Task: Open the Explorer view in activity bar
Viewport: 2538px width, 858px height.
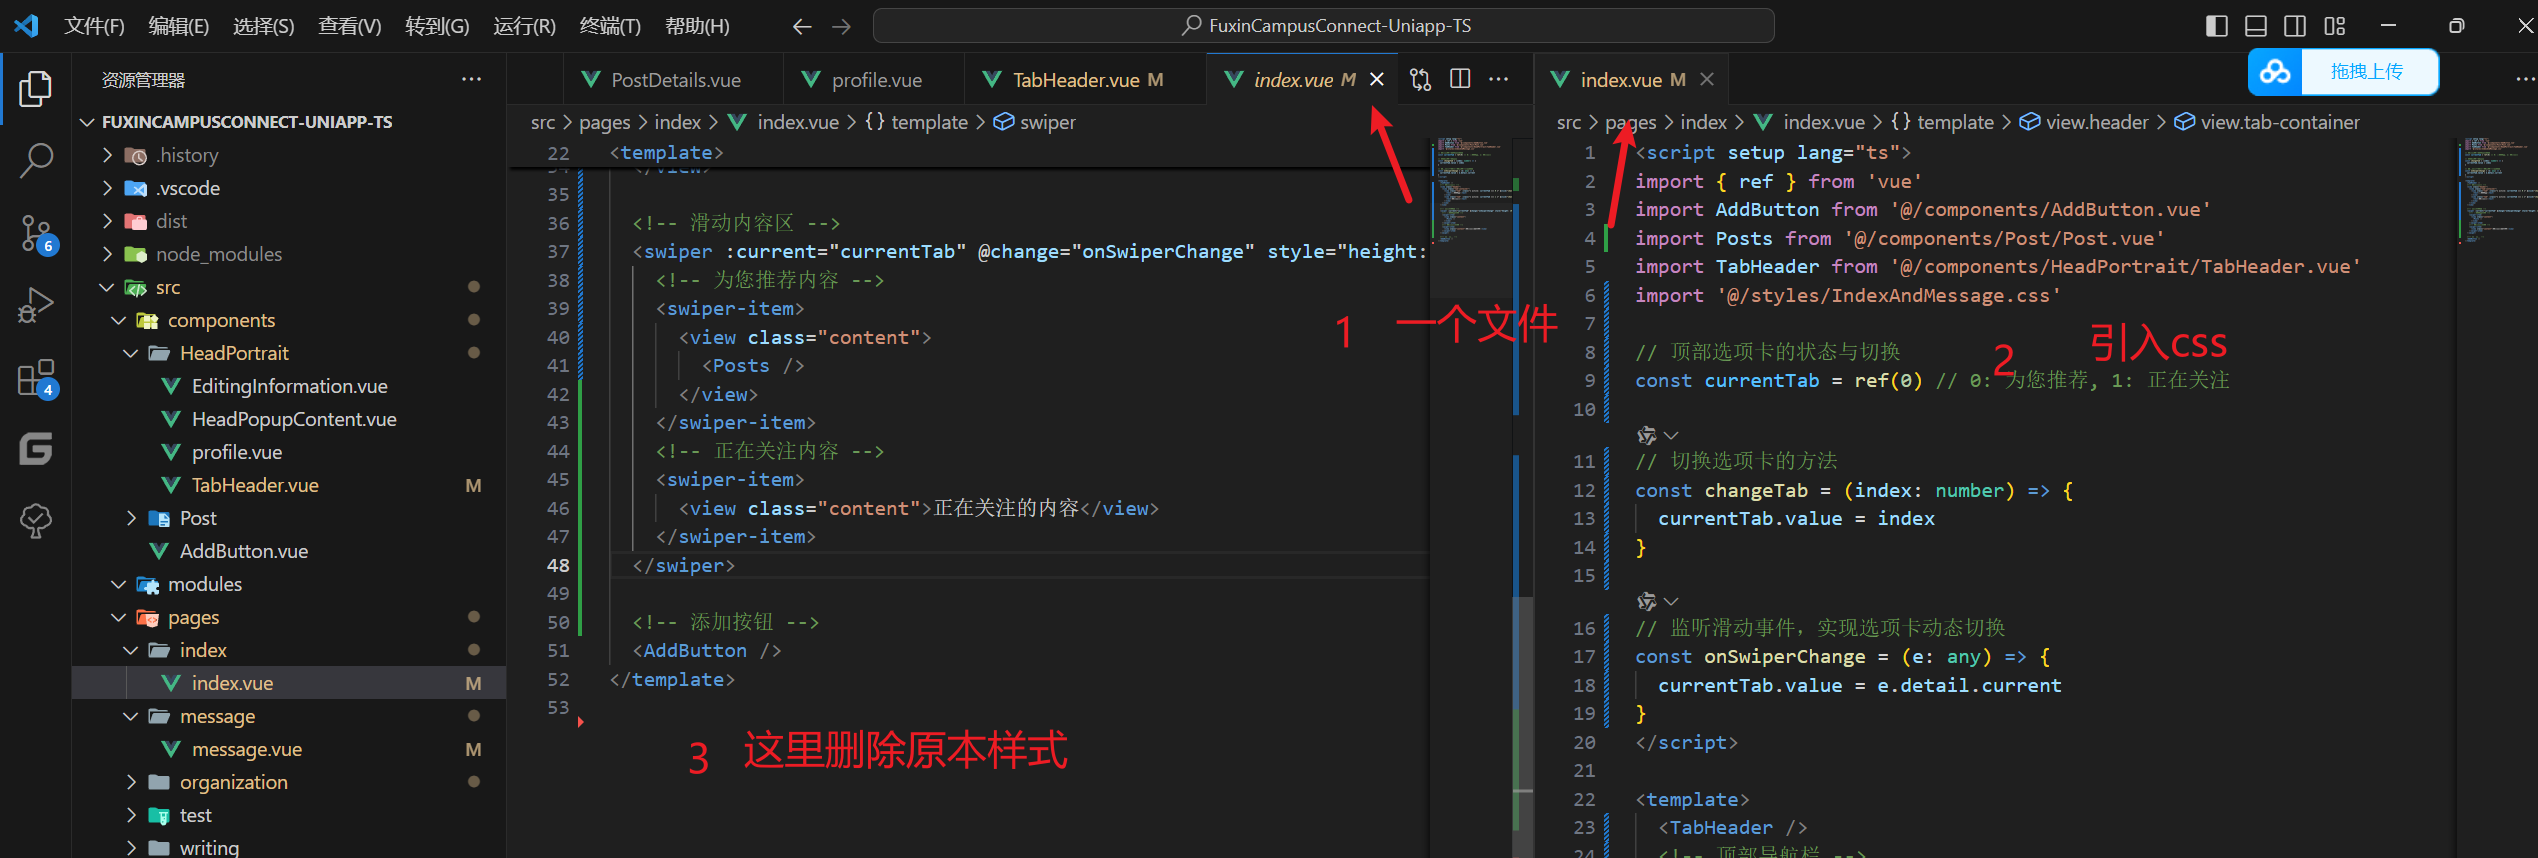Action: (x=36, y=88)
